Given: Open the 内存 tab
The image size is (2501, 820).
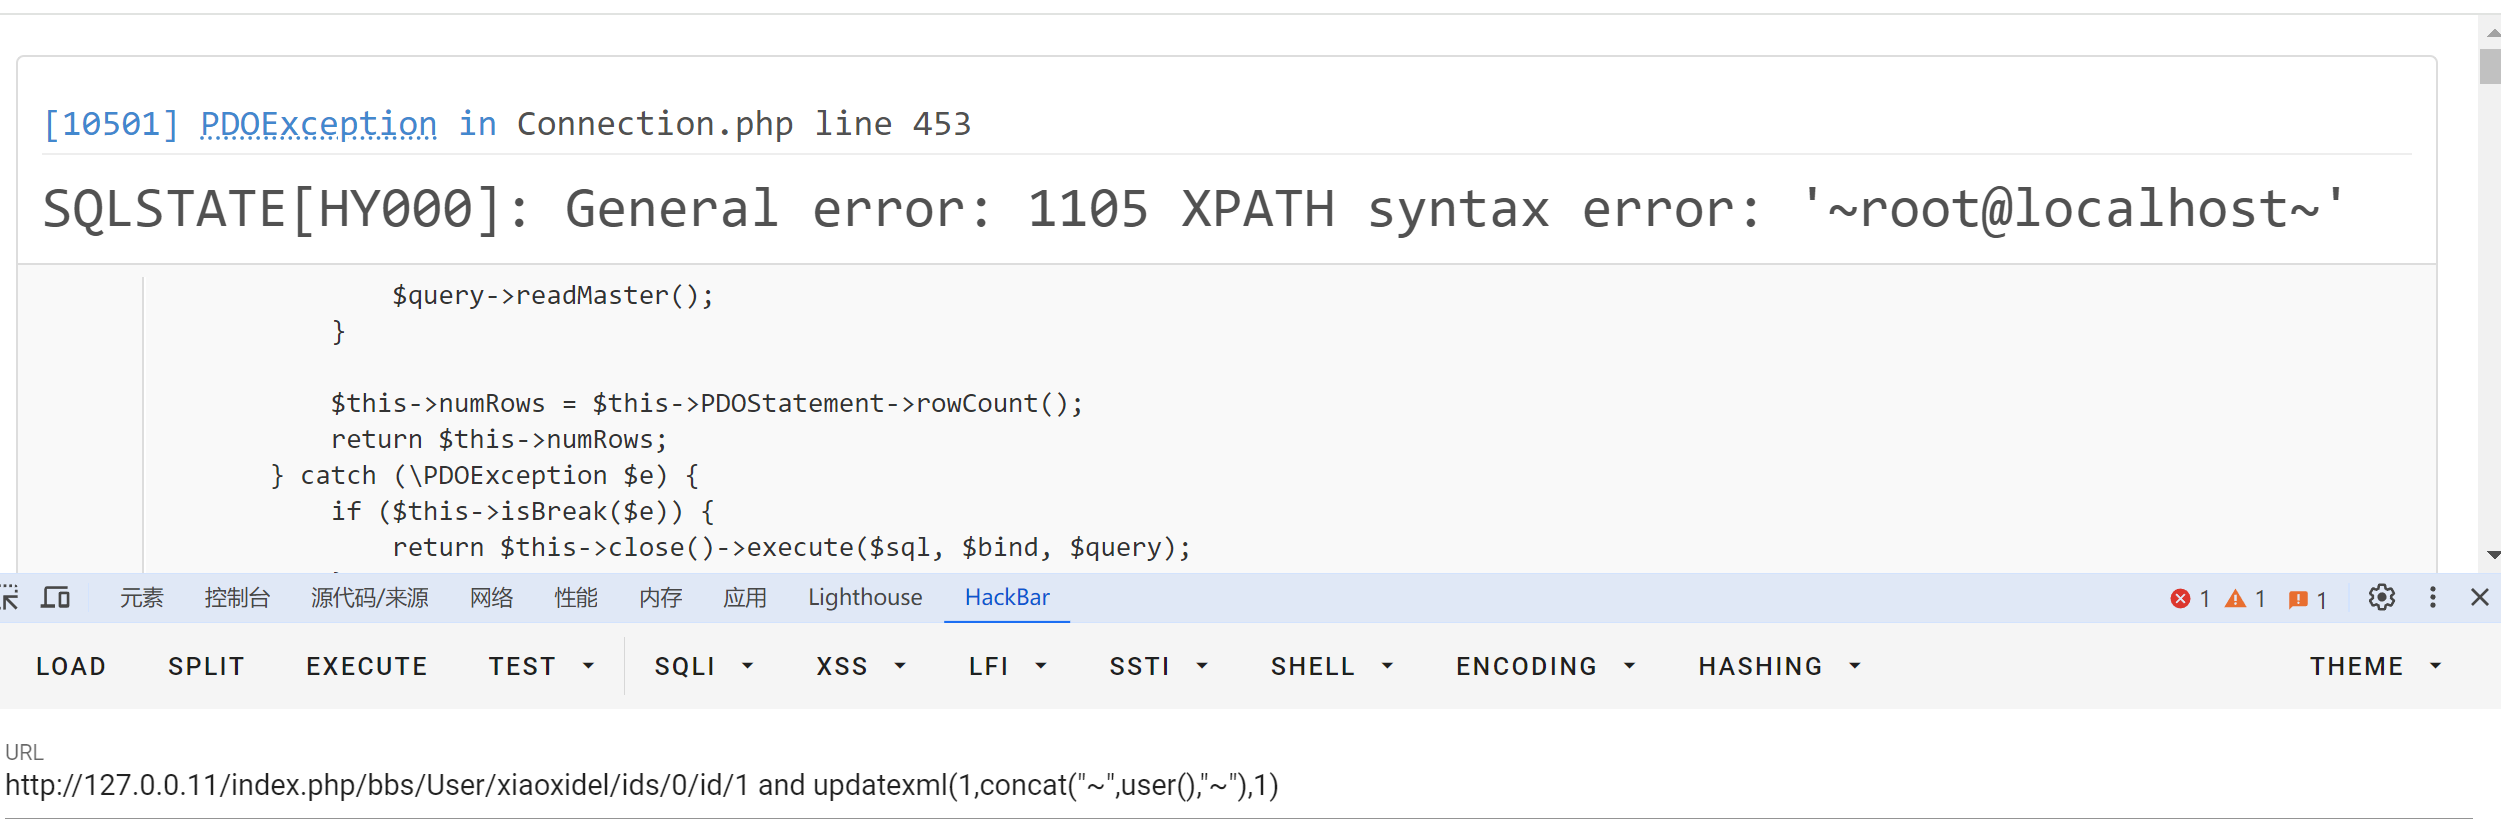Looking at the screenshot, I should [x=661, y=598].
